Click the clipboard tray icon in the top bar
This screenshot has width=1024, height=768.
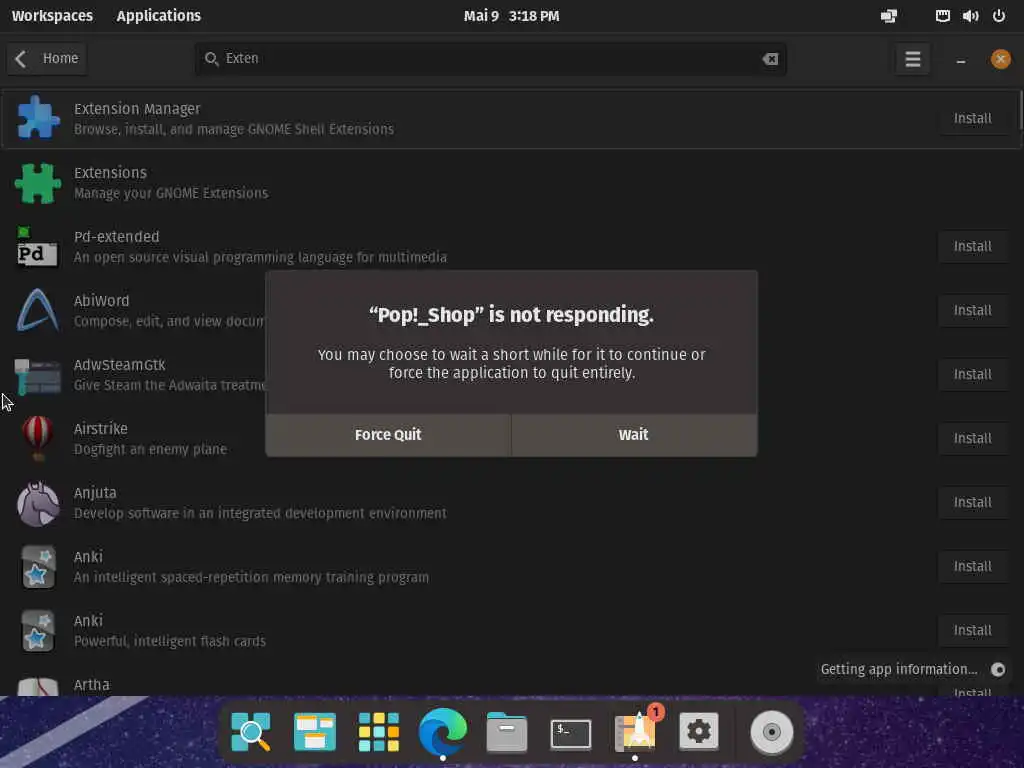click(942, 16)
